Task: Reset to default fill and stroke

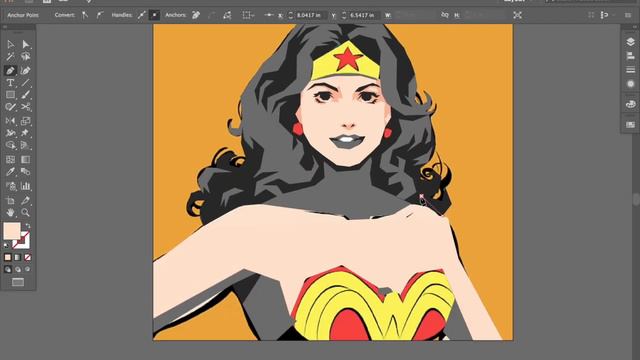Action: [6, 245]
